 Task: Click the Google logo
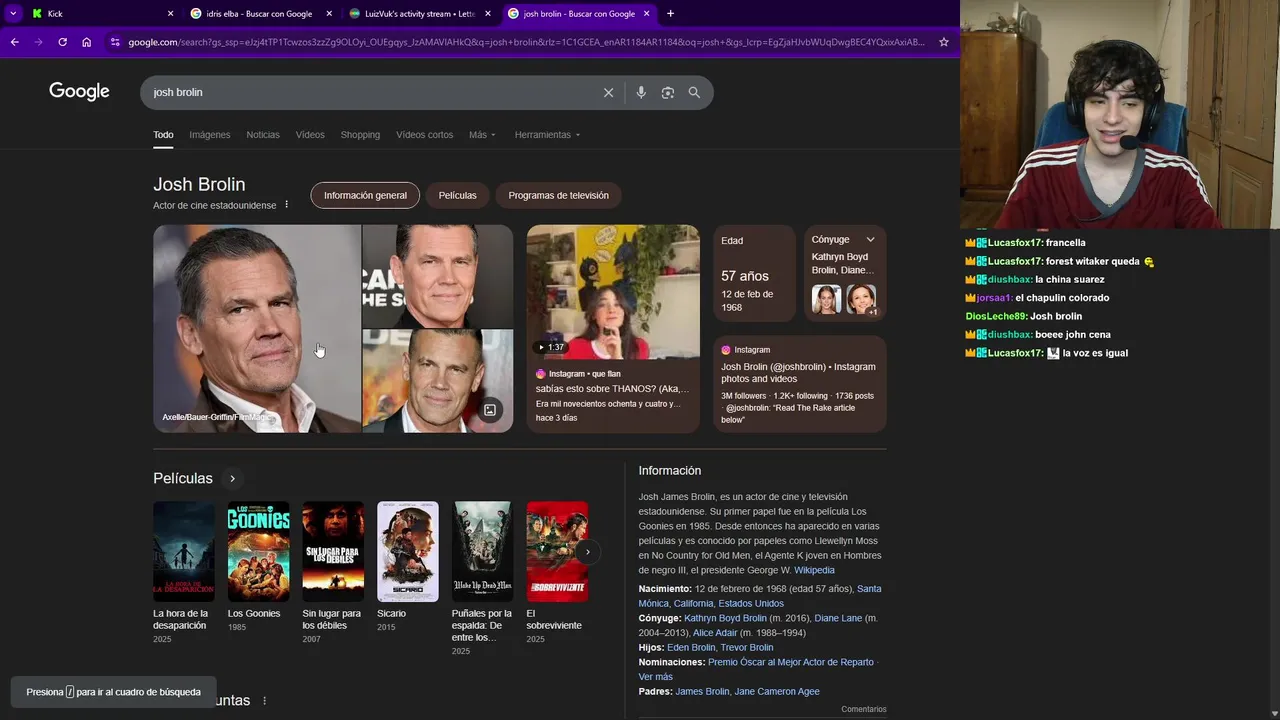tap(79, 92)
